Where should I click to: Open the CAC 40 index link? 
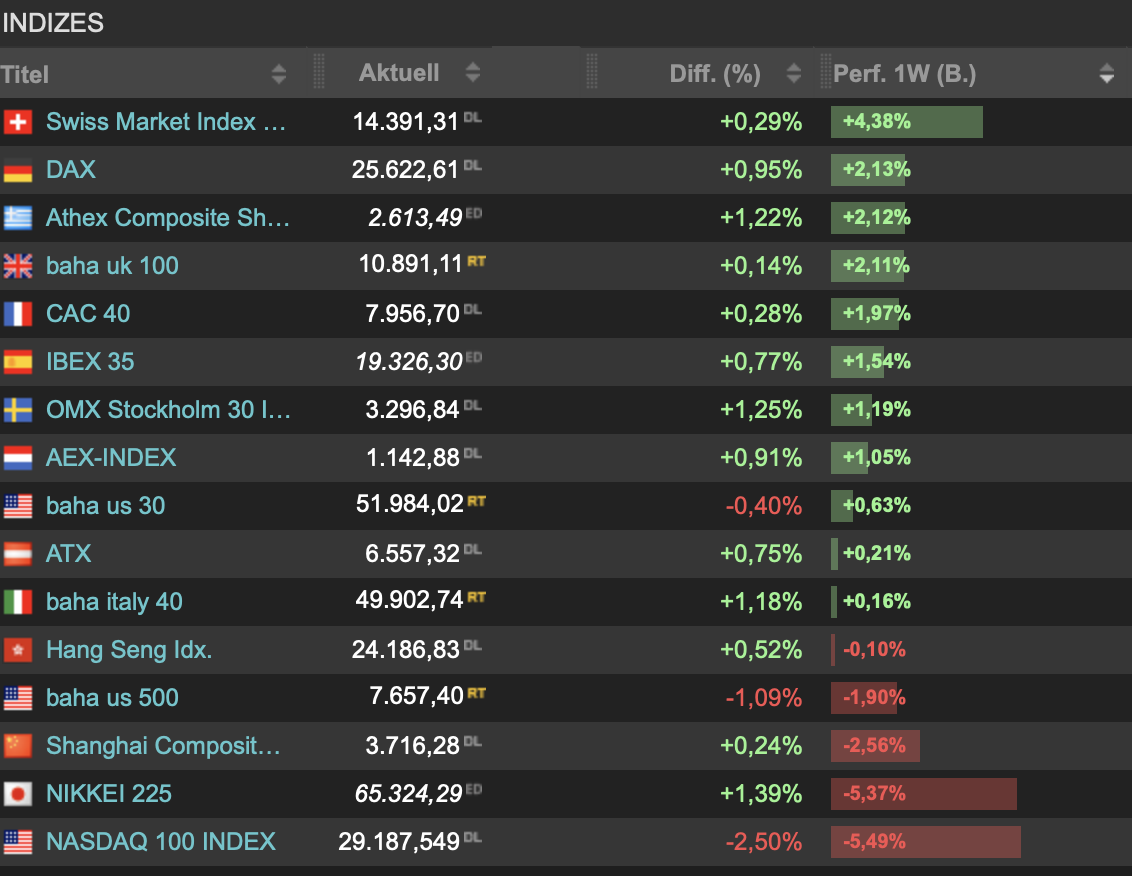pyautogui.click(x=88, y=313)
